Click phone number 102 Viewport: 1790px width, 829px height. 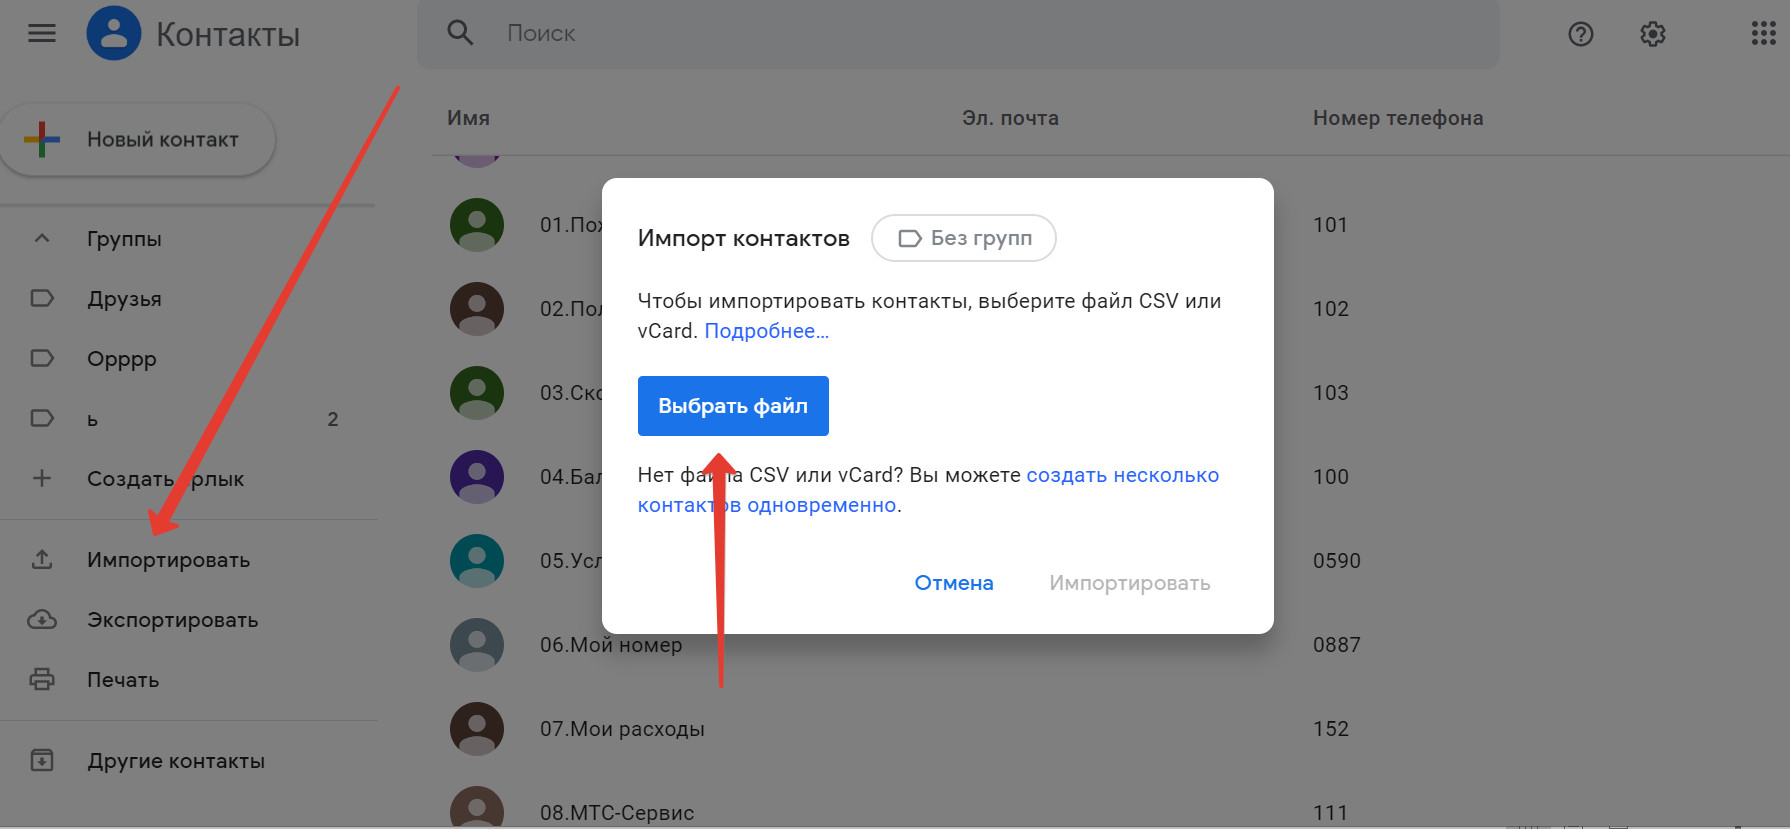1331,309
